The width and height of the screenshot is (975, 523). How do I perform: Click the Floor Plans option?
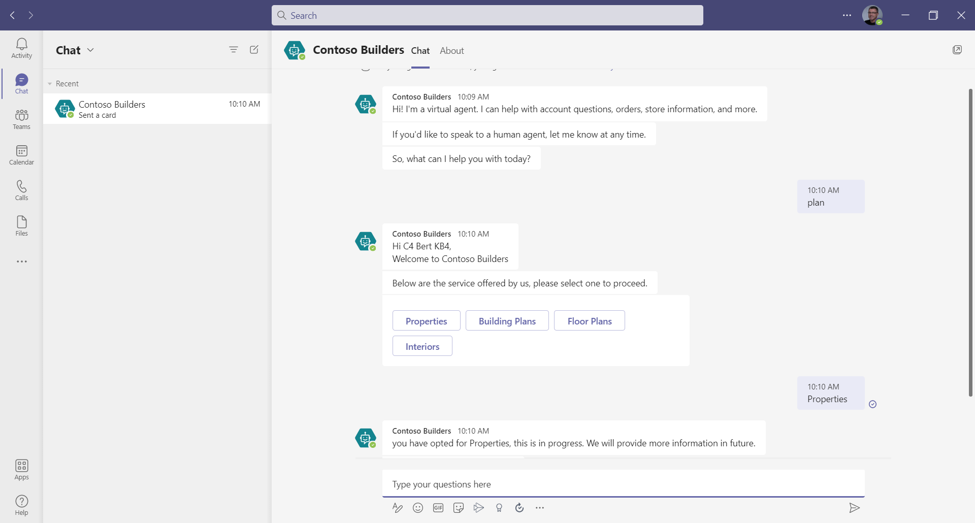[x=589, y=321]
